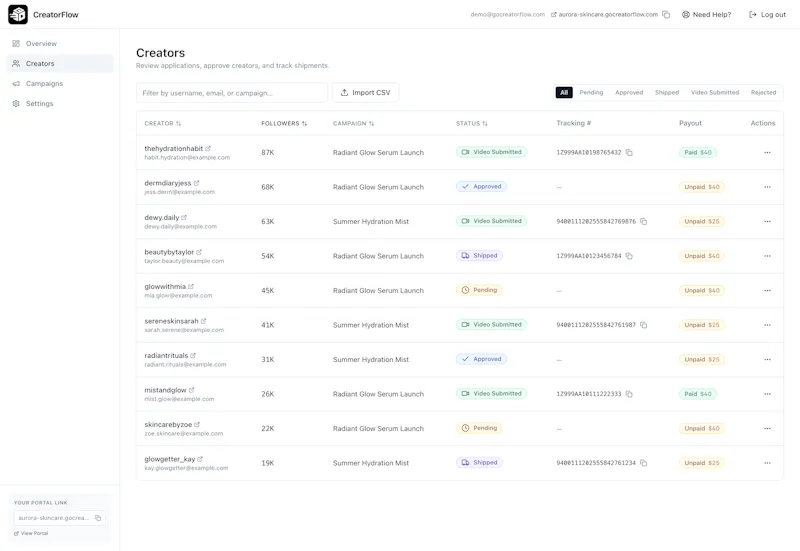Open external profile link for radiantrituals
This screenshot has width=800, height=551.
click(x=193, y=356)
